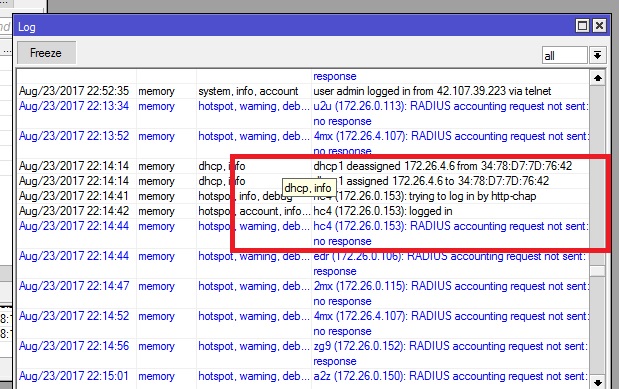
Task: Click 'hotspot, account, info...' topics cell
Action: coord(254,211)
